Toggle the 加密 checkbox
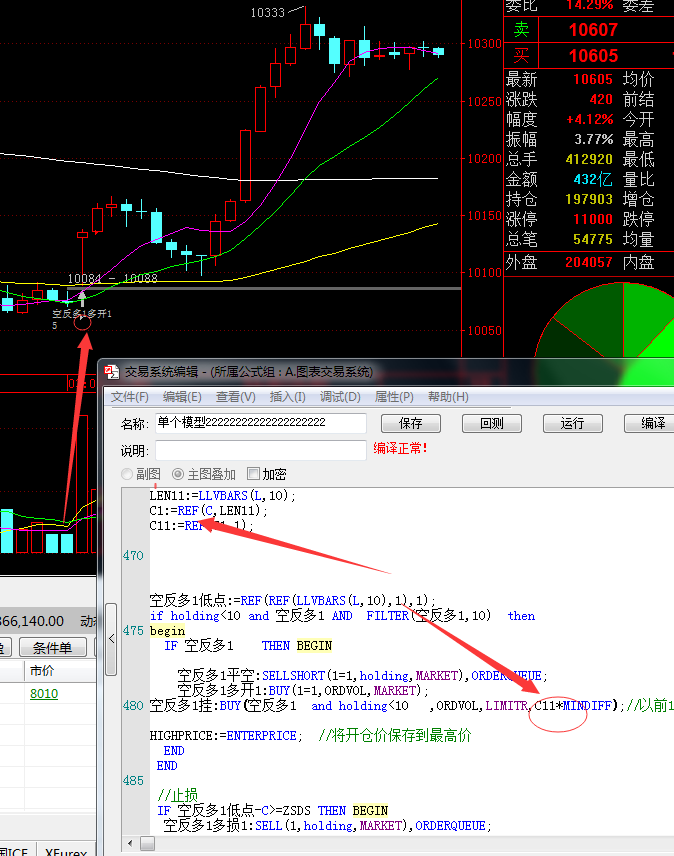Image resolution: width=674 pixels, height=856 pixels. point(253,473)
